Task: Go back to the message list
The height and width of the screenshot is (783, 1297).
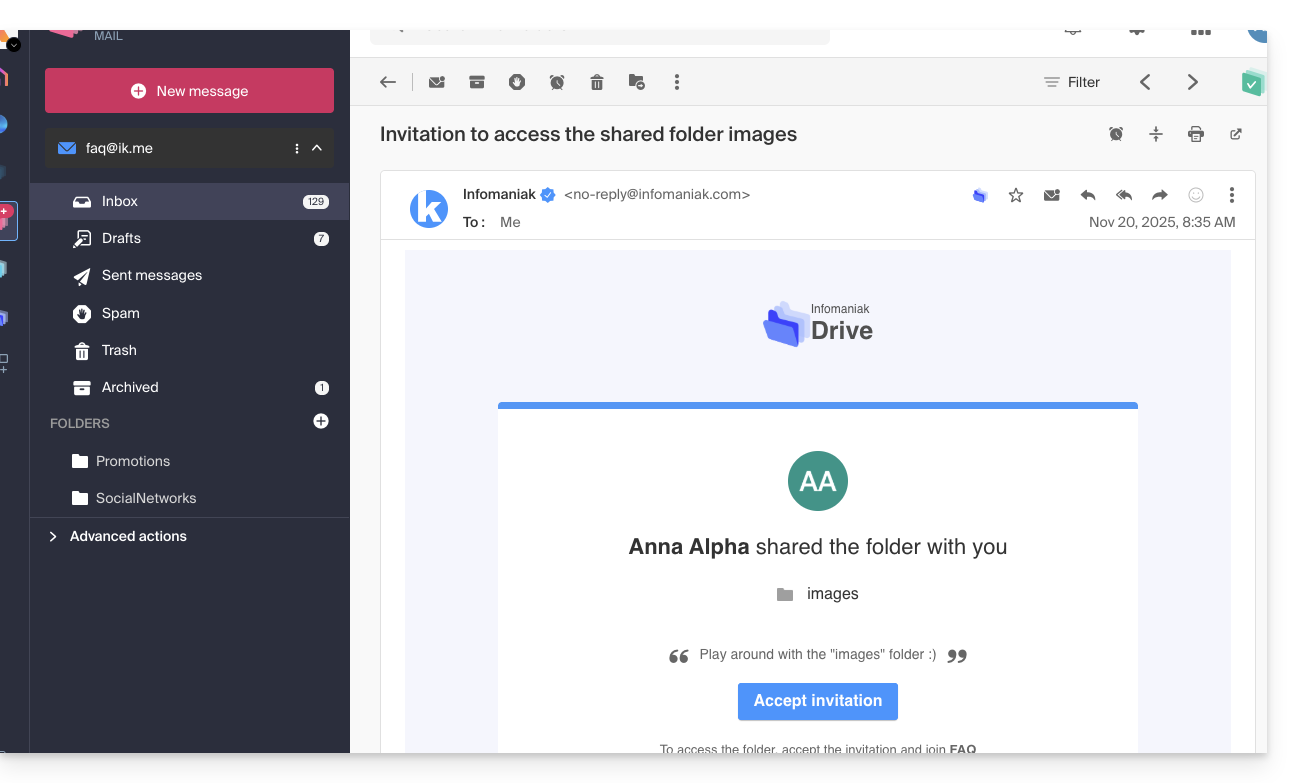Action: pos(388,83)
